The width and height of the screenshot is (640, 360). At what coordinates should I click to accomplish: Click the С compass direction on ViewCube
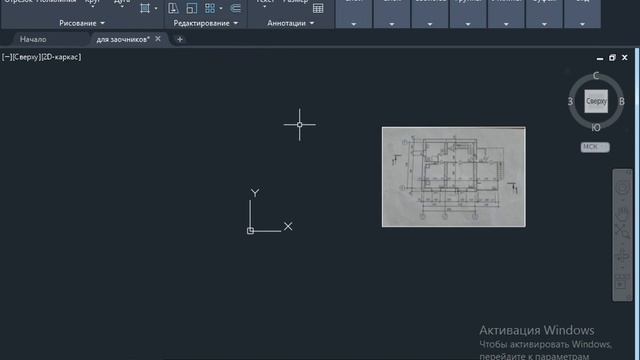[596, 76]
